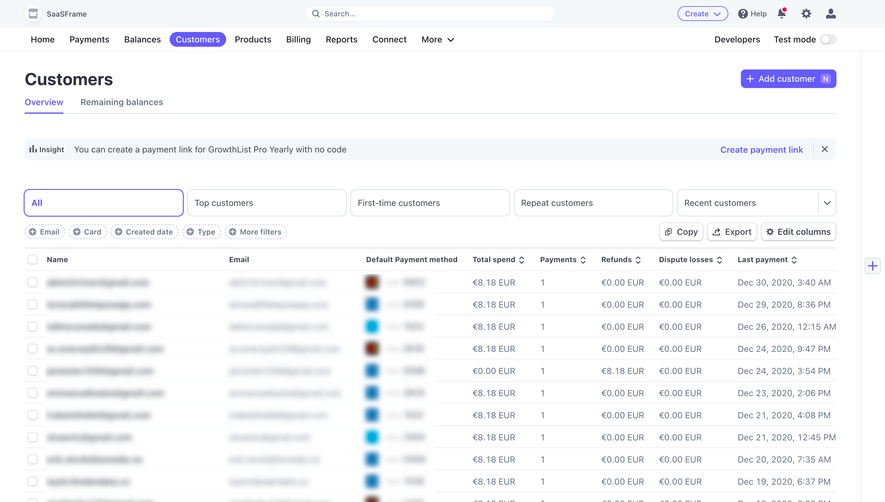Image resolution: width=885 pixels, height=502 pixels.
Task: Click card brand icon in Dec 30 row
Action: pyautogui.click(x=372, y=282)
